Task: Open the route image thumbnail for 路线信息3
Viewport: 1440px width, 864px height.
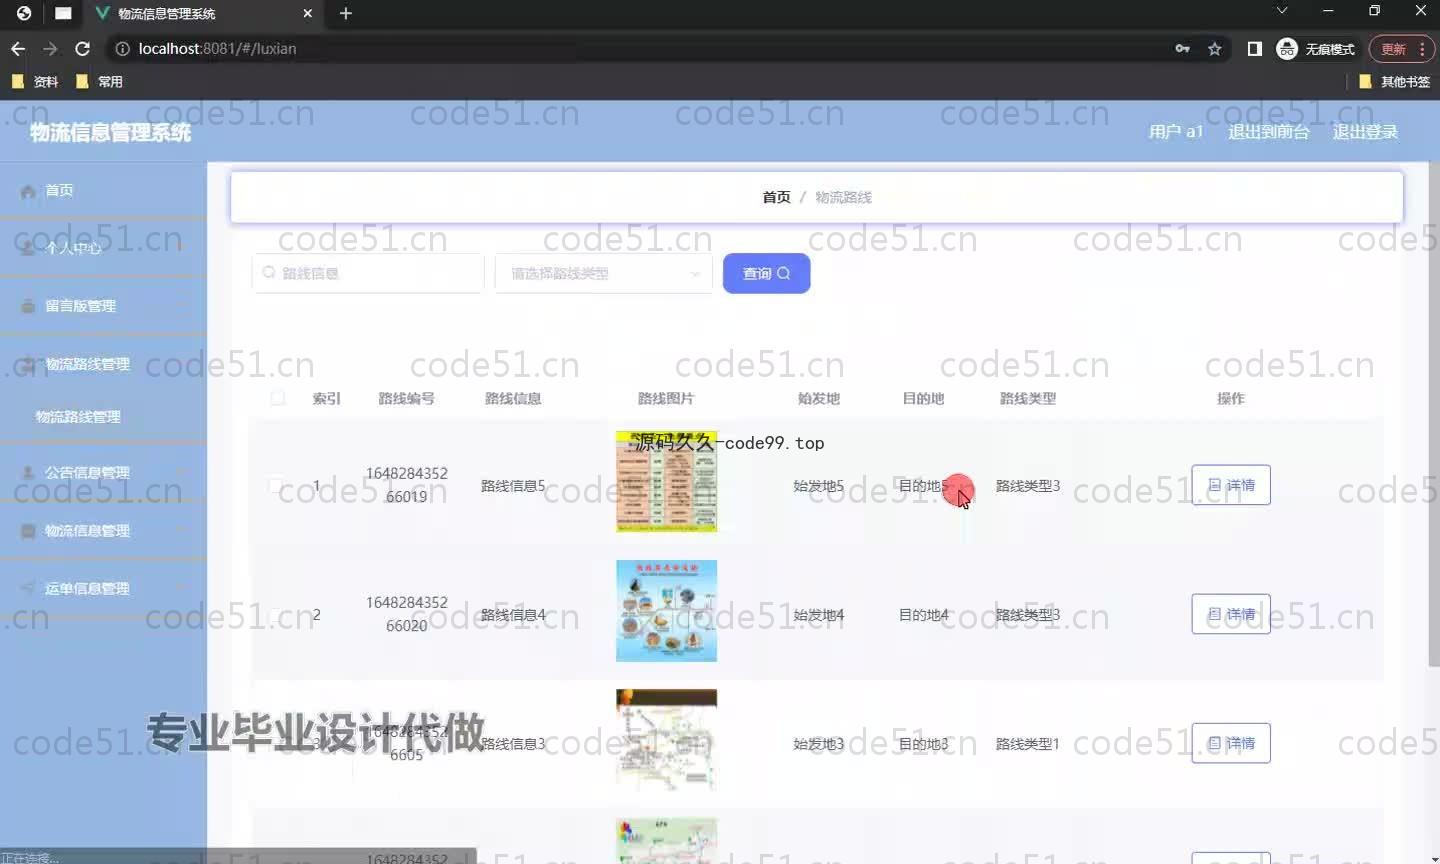Action: tap(666, 739)
